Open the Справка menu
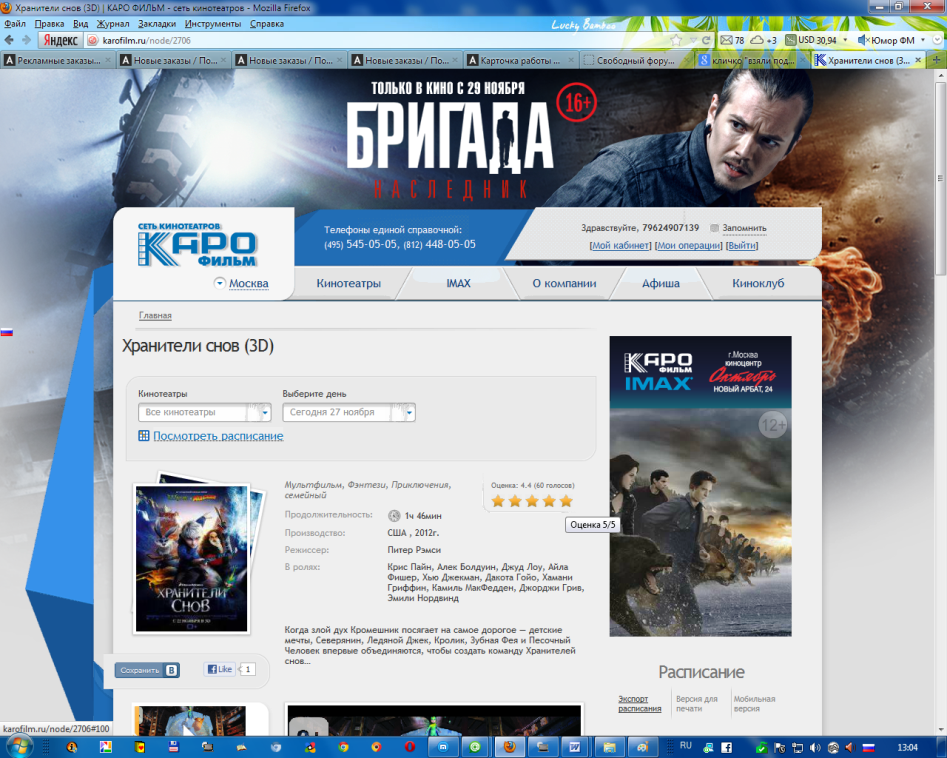This screenshot has height=758, width=947. (266, 24)
